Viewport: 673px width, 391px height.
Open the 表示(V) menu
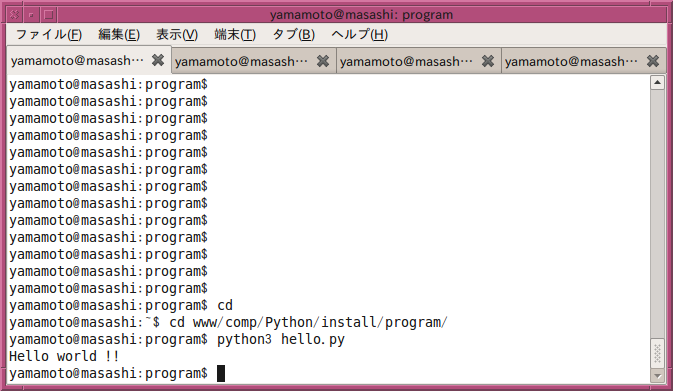tap(177, 34)
